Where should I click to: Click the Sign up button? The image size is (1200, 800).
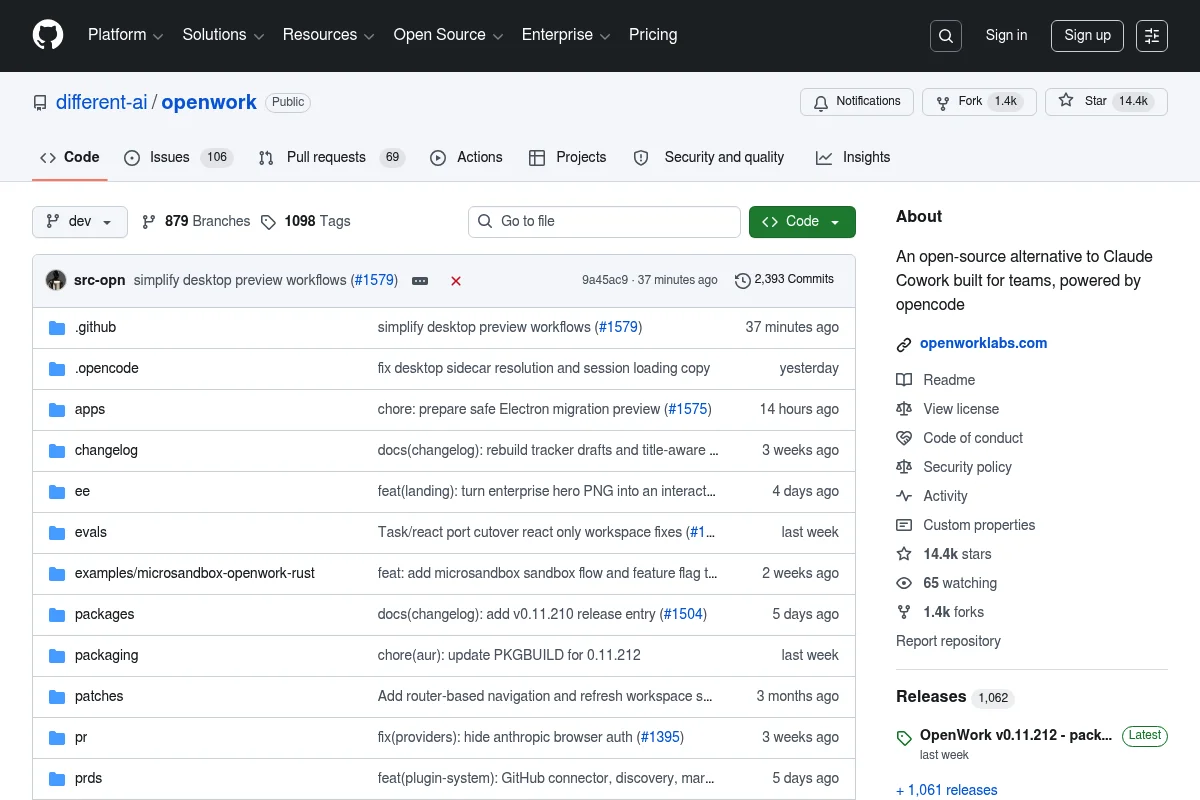pos(1087,35)
